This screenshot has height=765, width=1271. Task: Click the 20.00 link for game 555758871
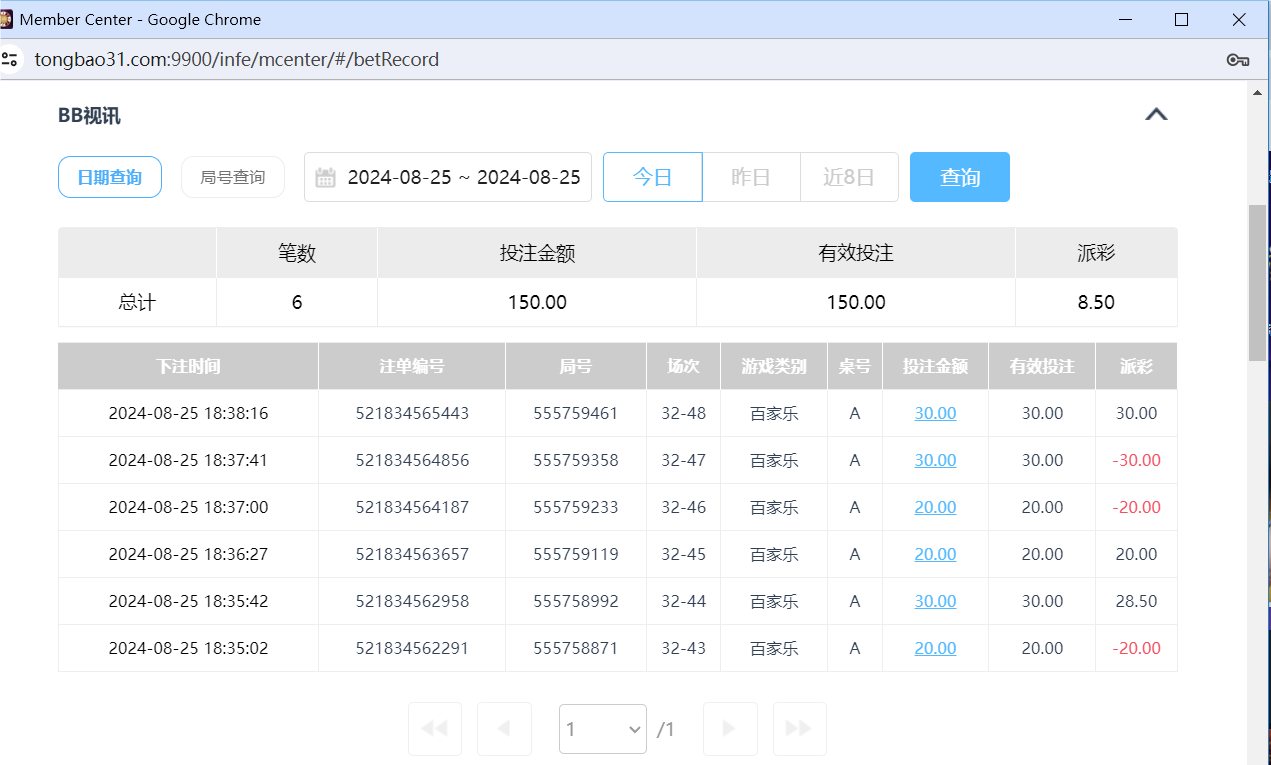pyautogui.click(x=934, y=648)
